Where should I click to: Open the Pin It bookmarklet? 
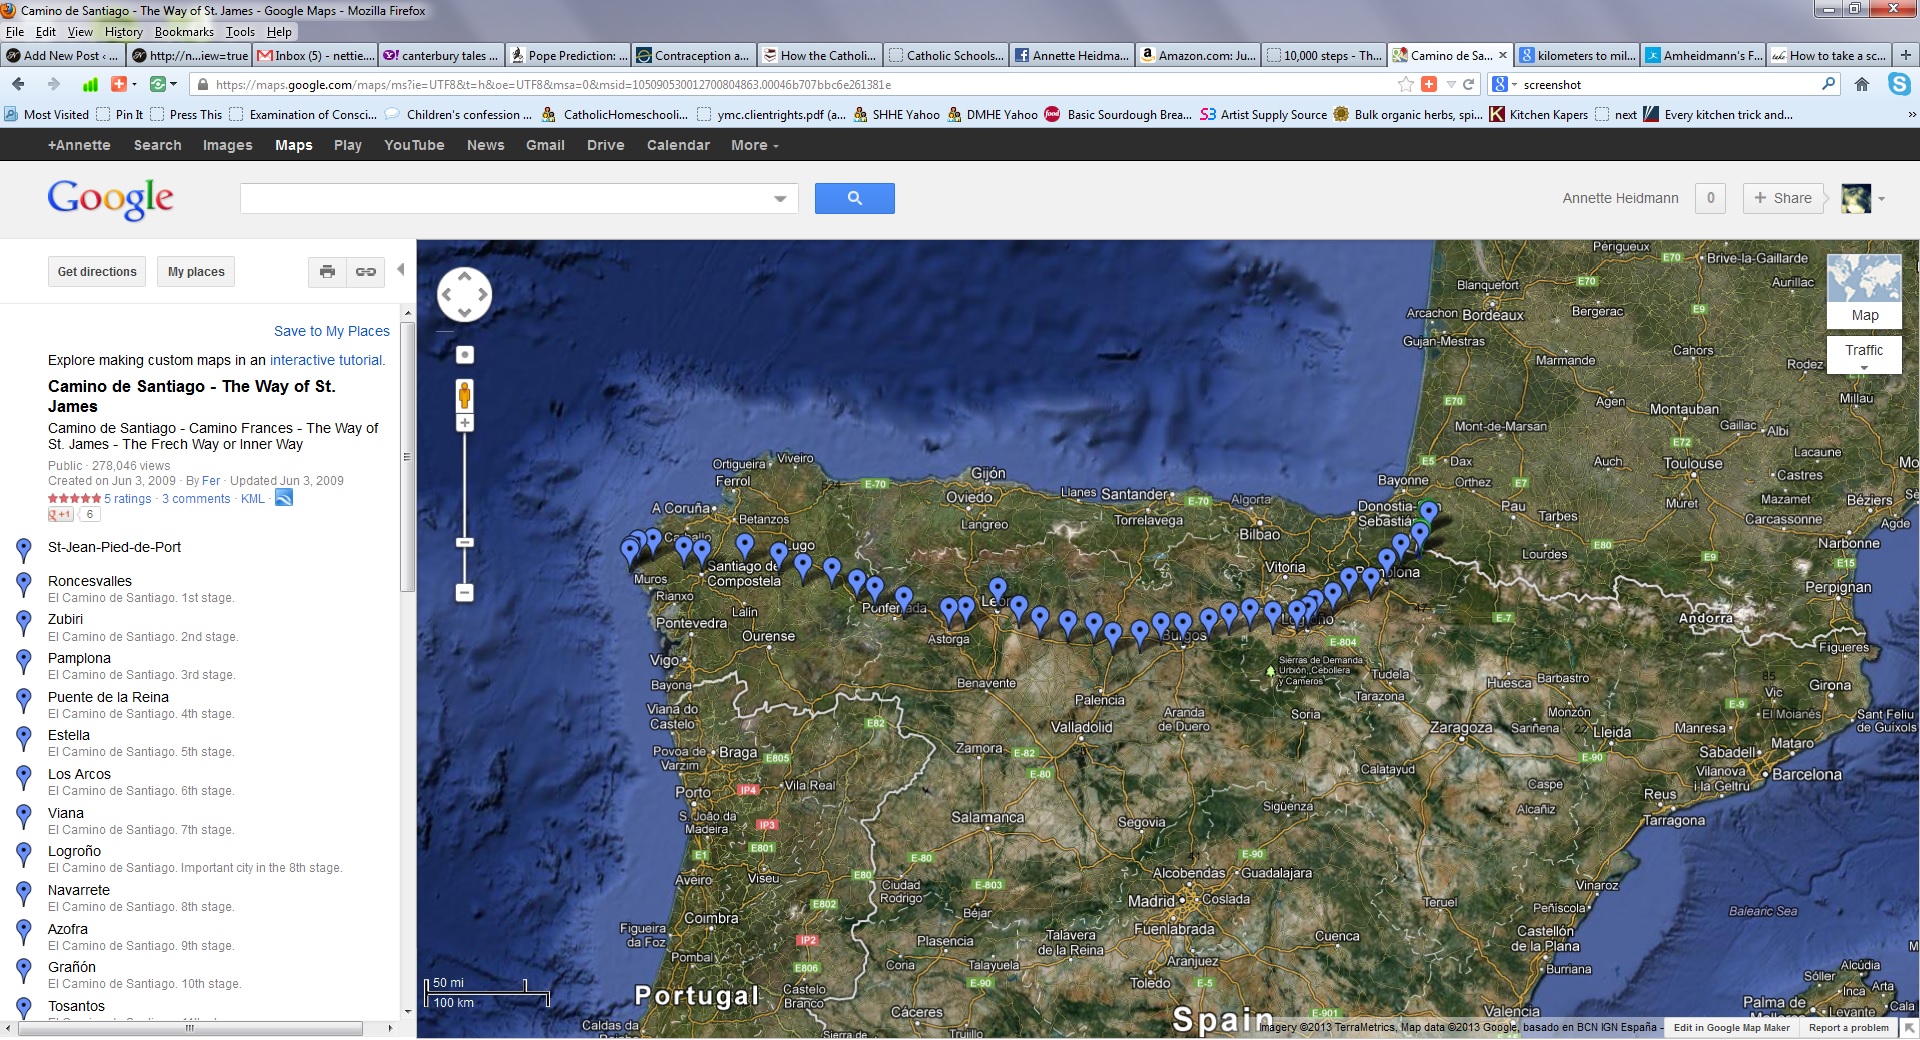click(120, 114)
